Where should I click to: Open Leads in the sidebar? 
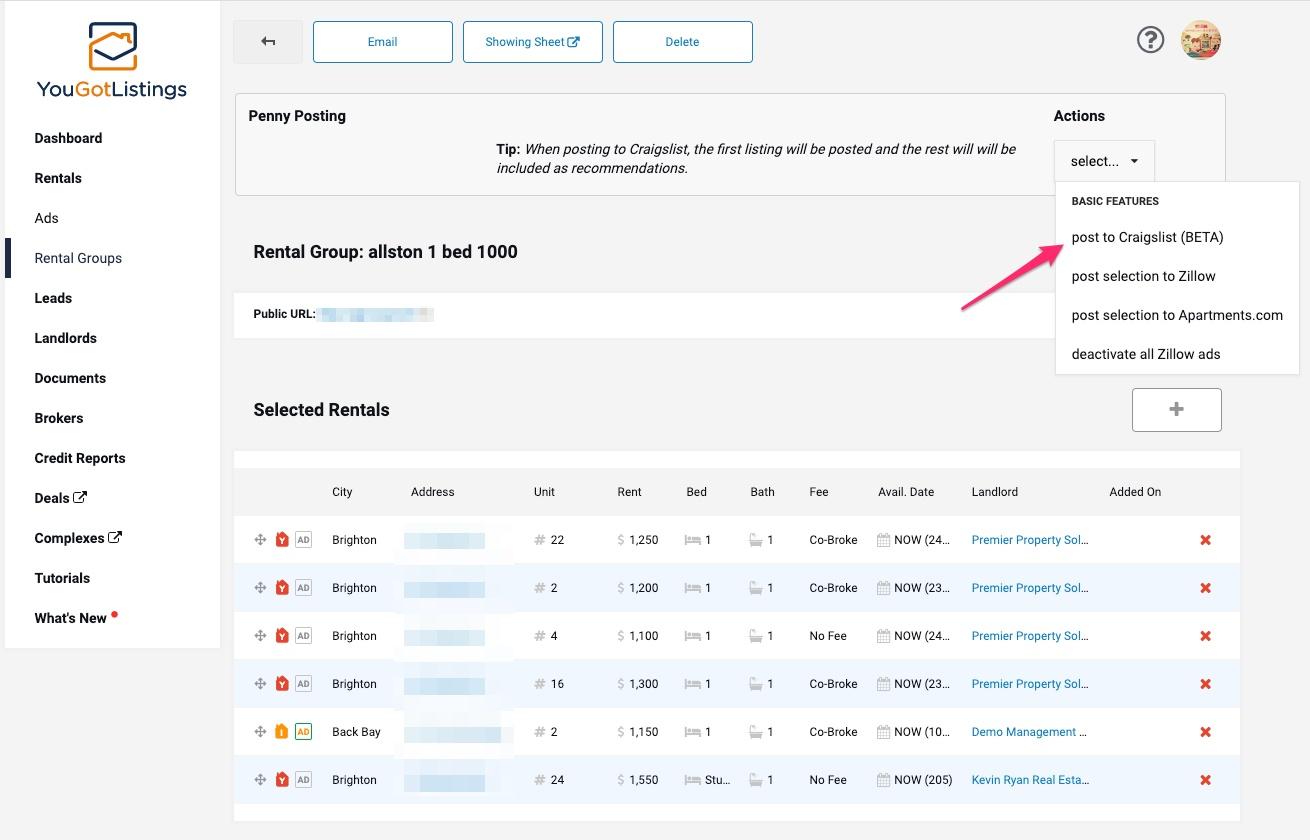coord(53,298)
